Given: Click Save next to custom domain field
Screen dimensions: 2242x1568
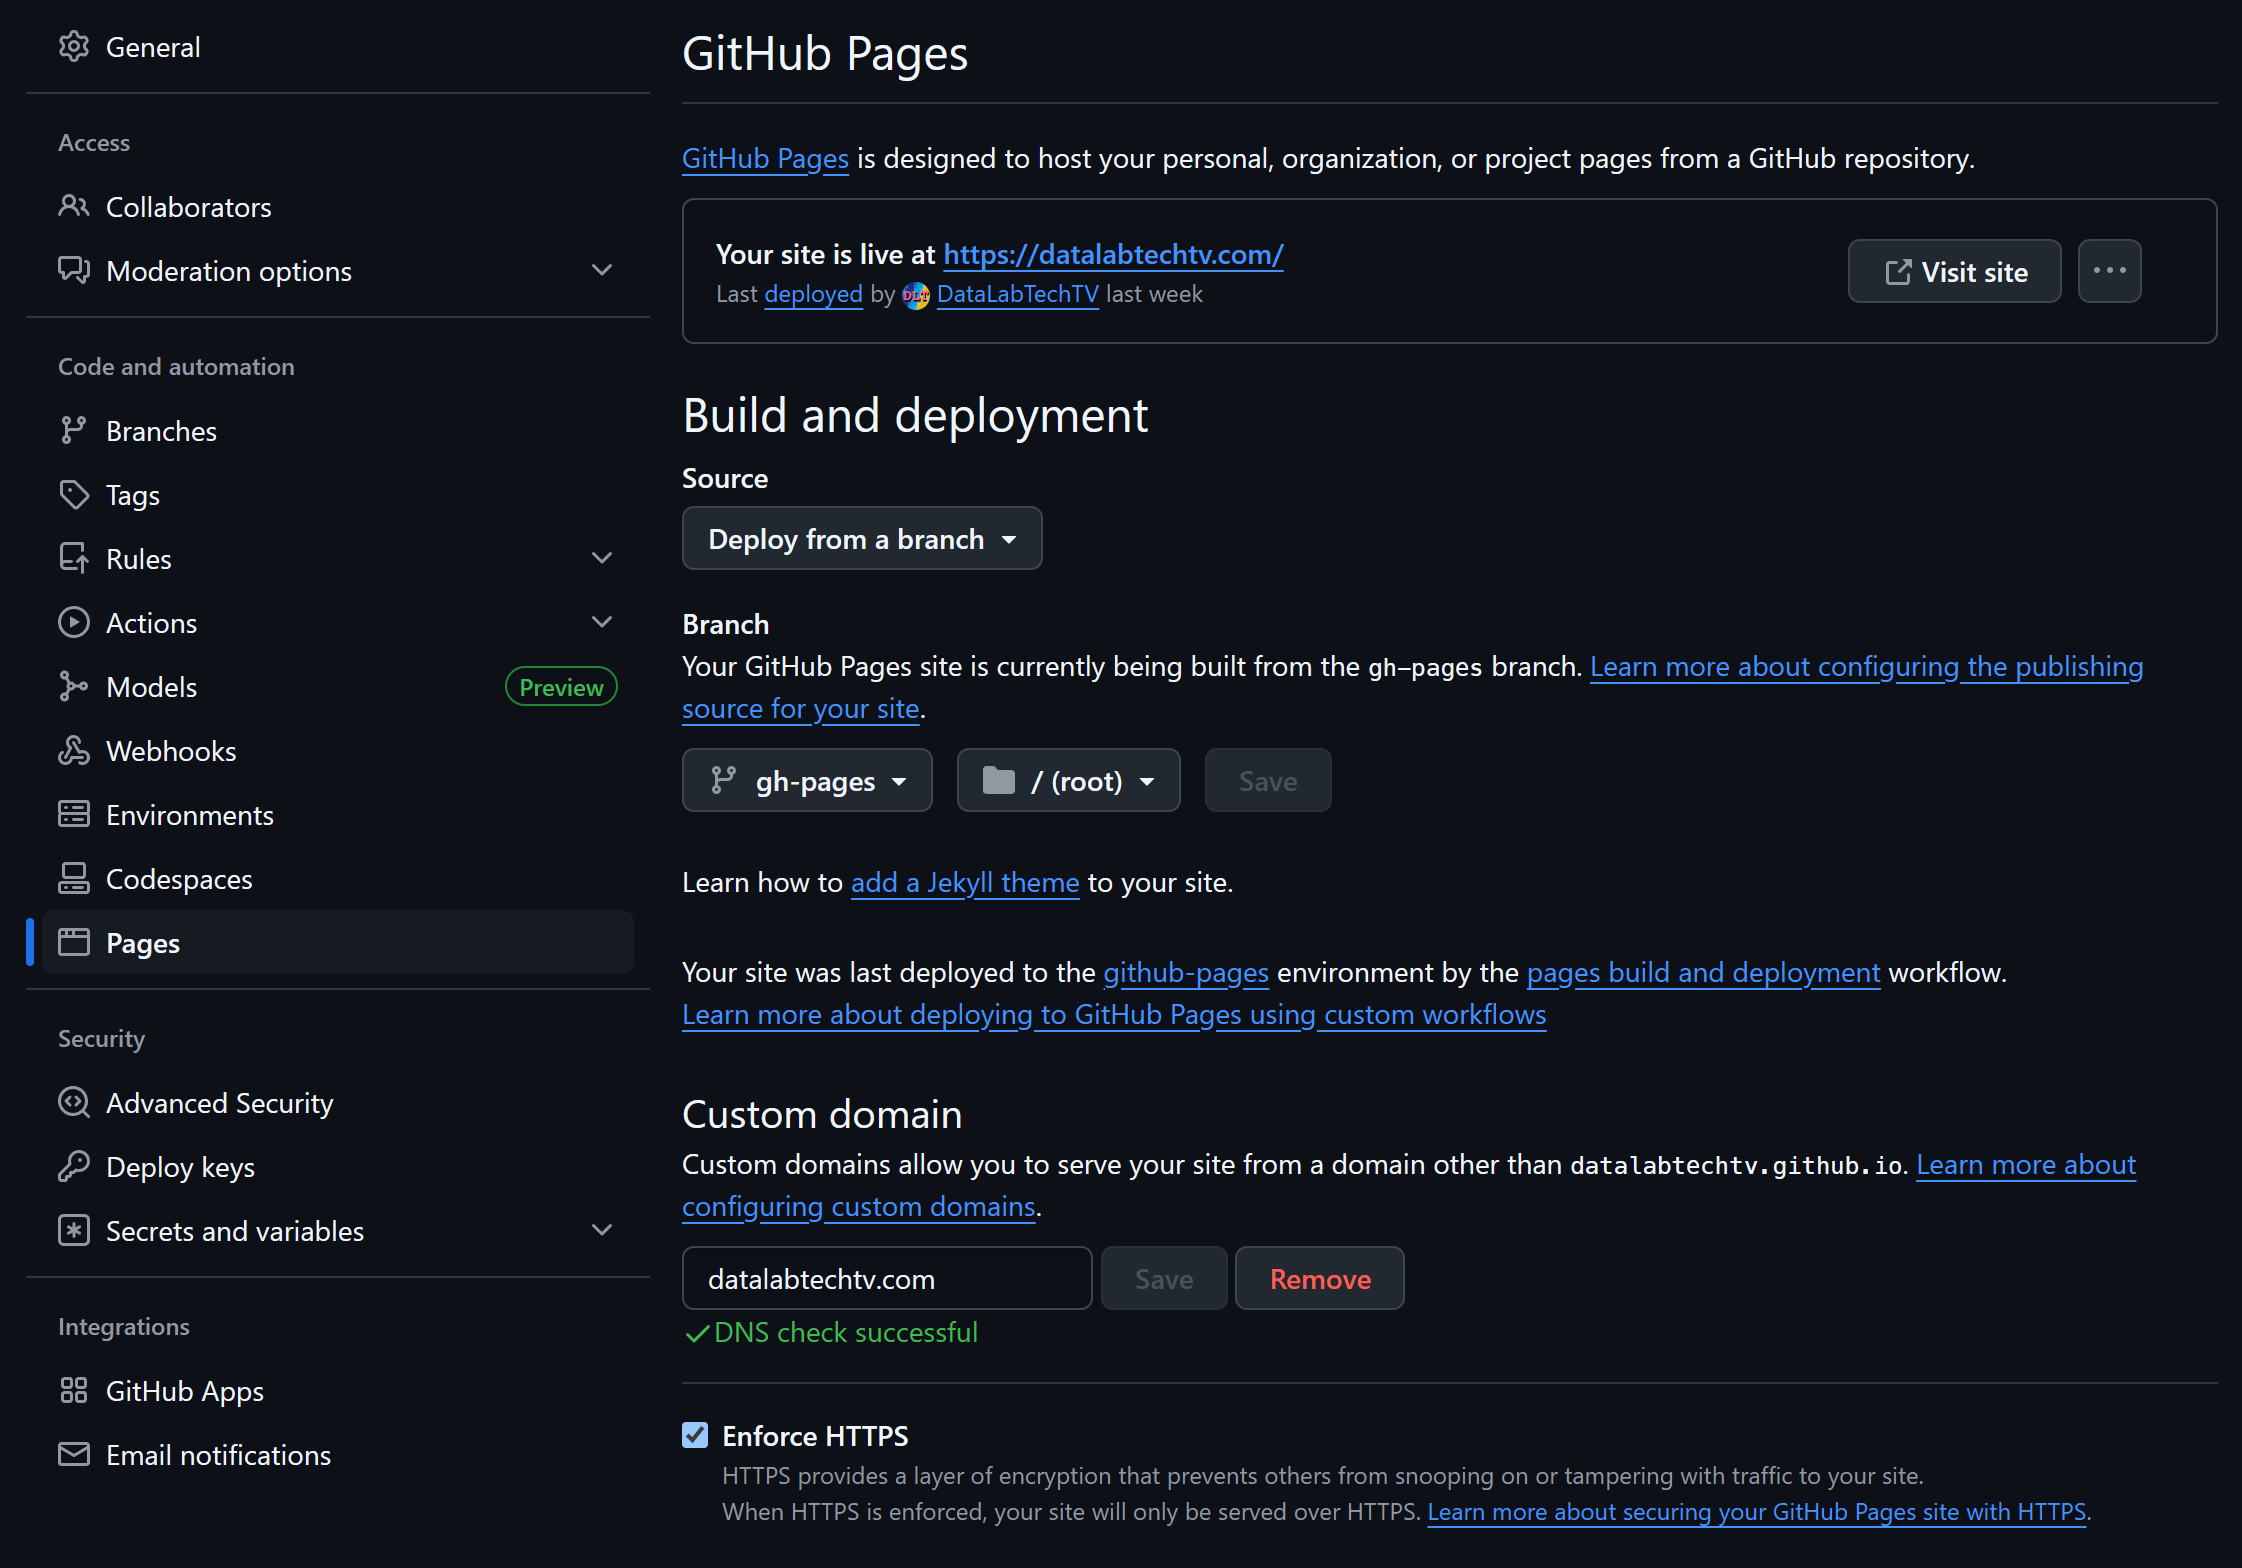Looking at the screenshot, I should coord(1164,1279).
